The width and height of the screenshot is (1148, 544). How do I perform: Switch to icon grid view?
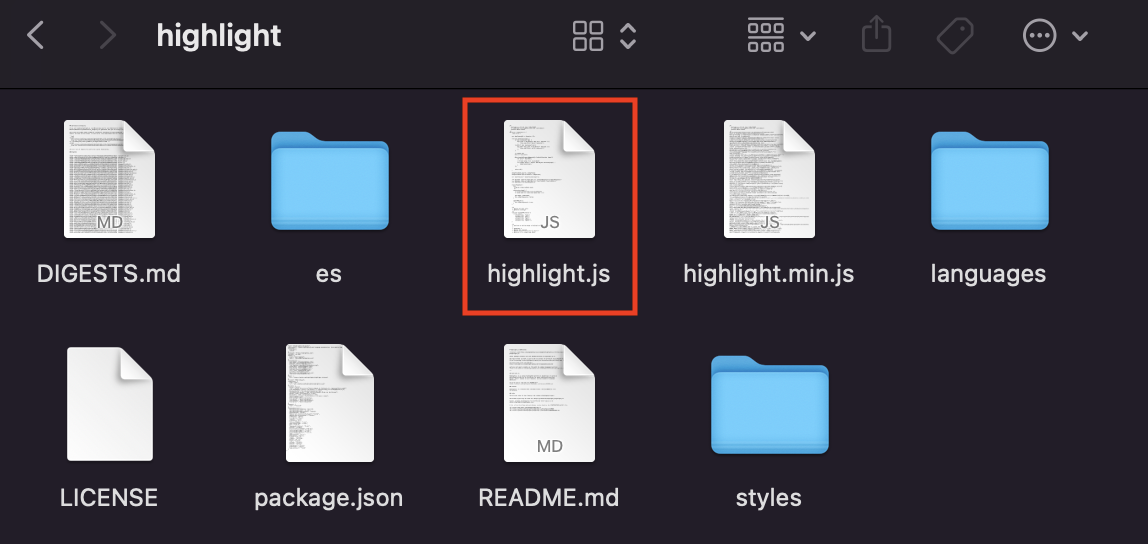pos(588,35)
